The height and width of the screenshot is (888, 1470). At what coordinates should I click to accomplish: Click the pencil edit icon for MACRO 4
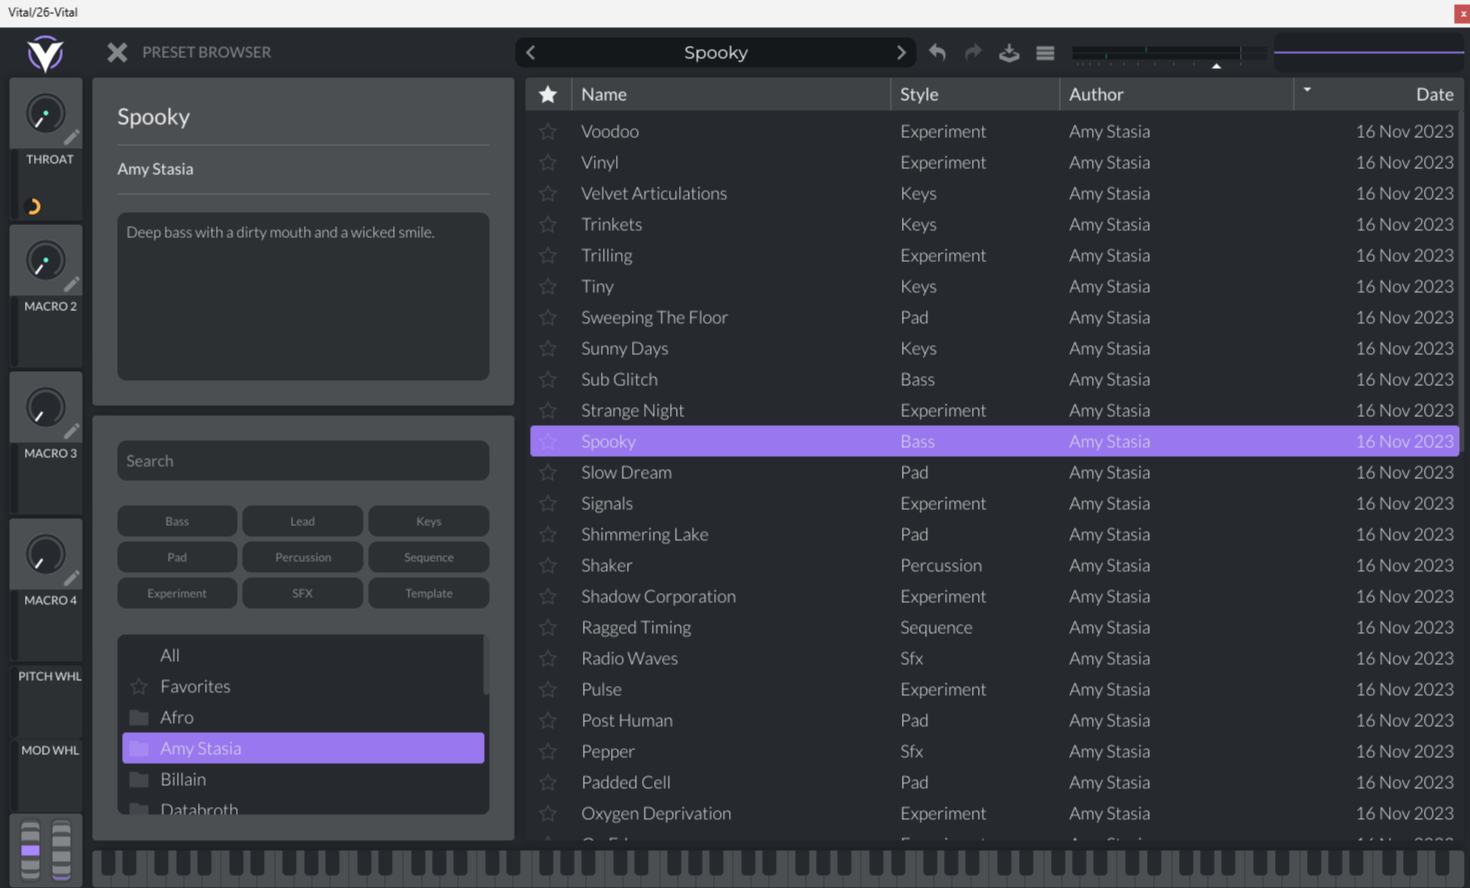[72, 578]
